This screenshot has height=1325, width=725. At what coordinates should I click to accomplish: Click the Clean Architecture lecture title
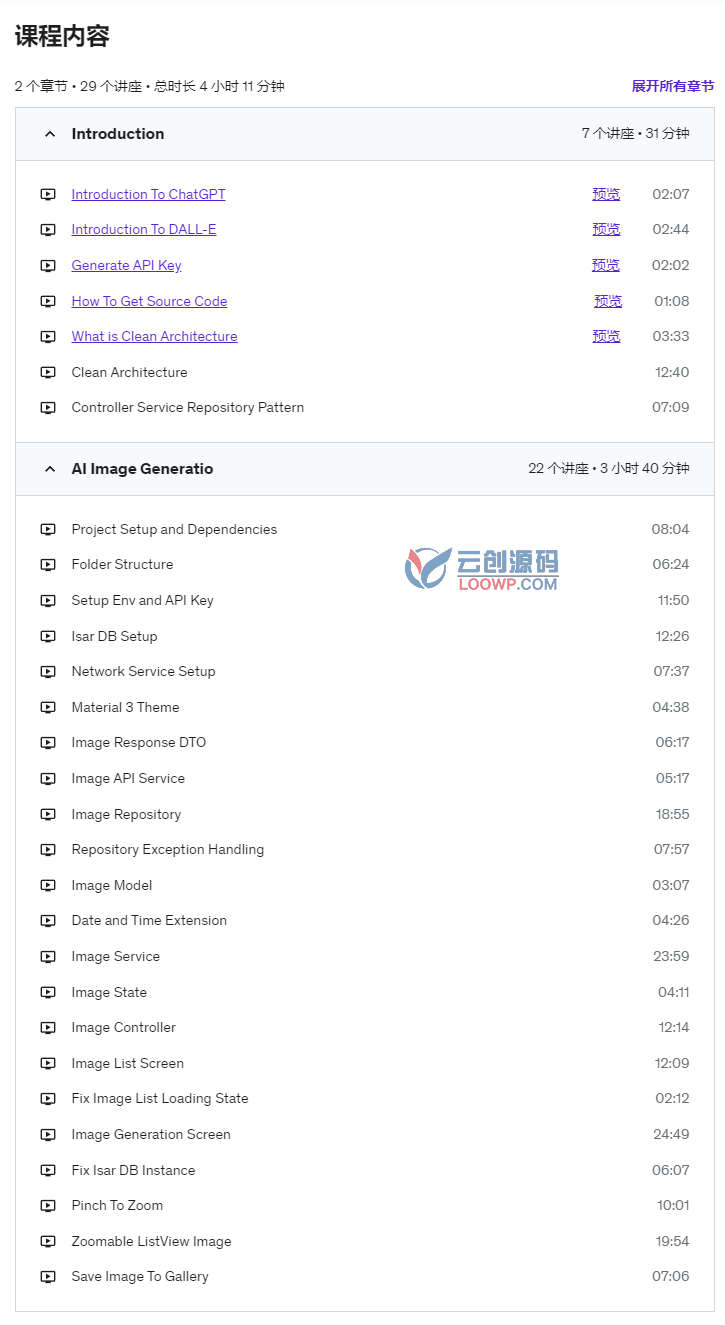[129, 372]
